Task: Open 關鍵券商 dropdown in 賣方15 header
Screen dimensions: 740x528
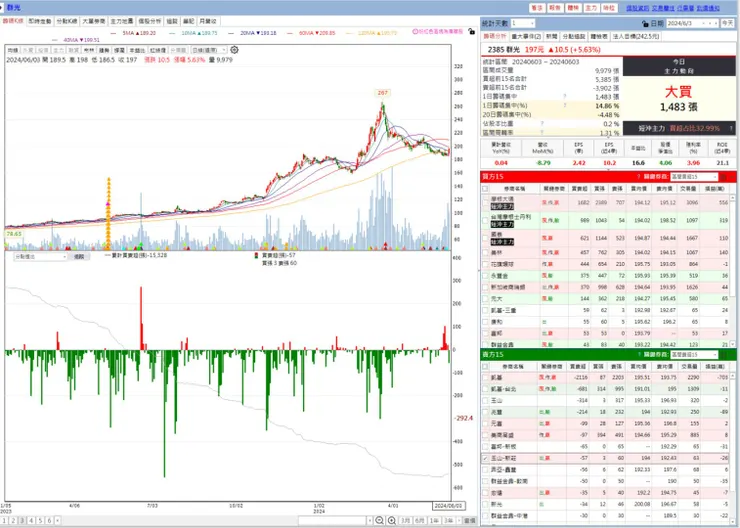Action: (694, 355)
